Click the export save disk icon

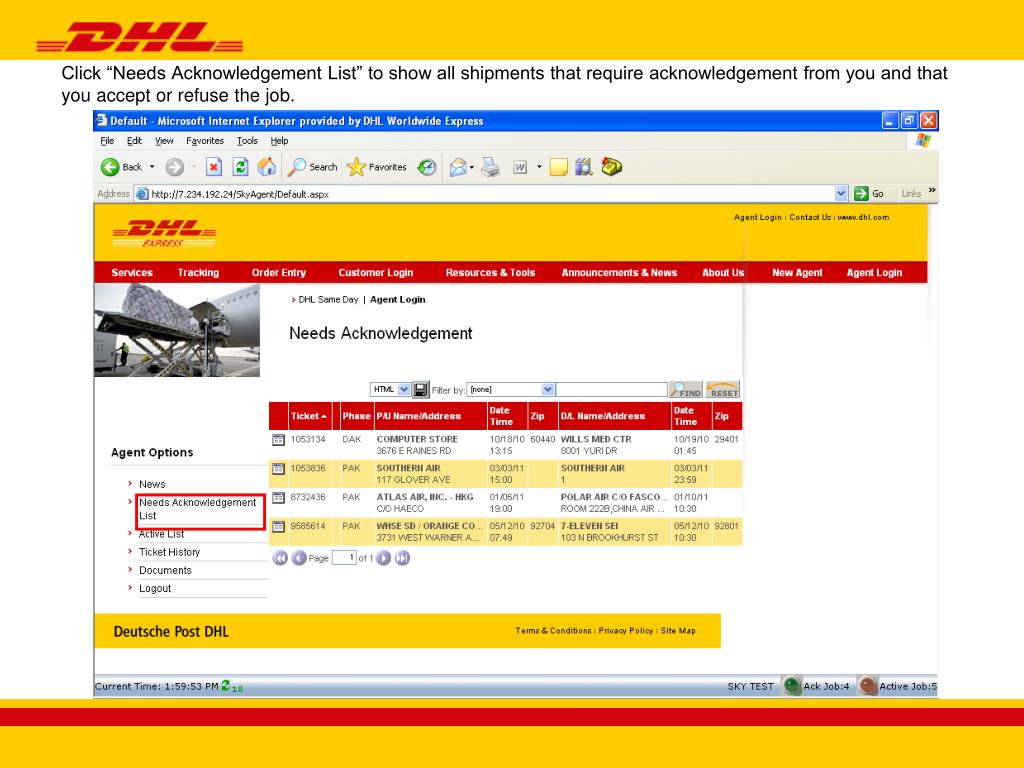421,390
